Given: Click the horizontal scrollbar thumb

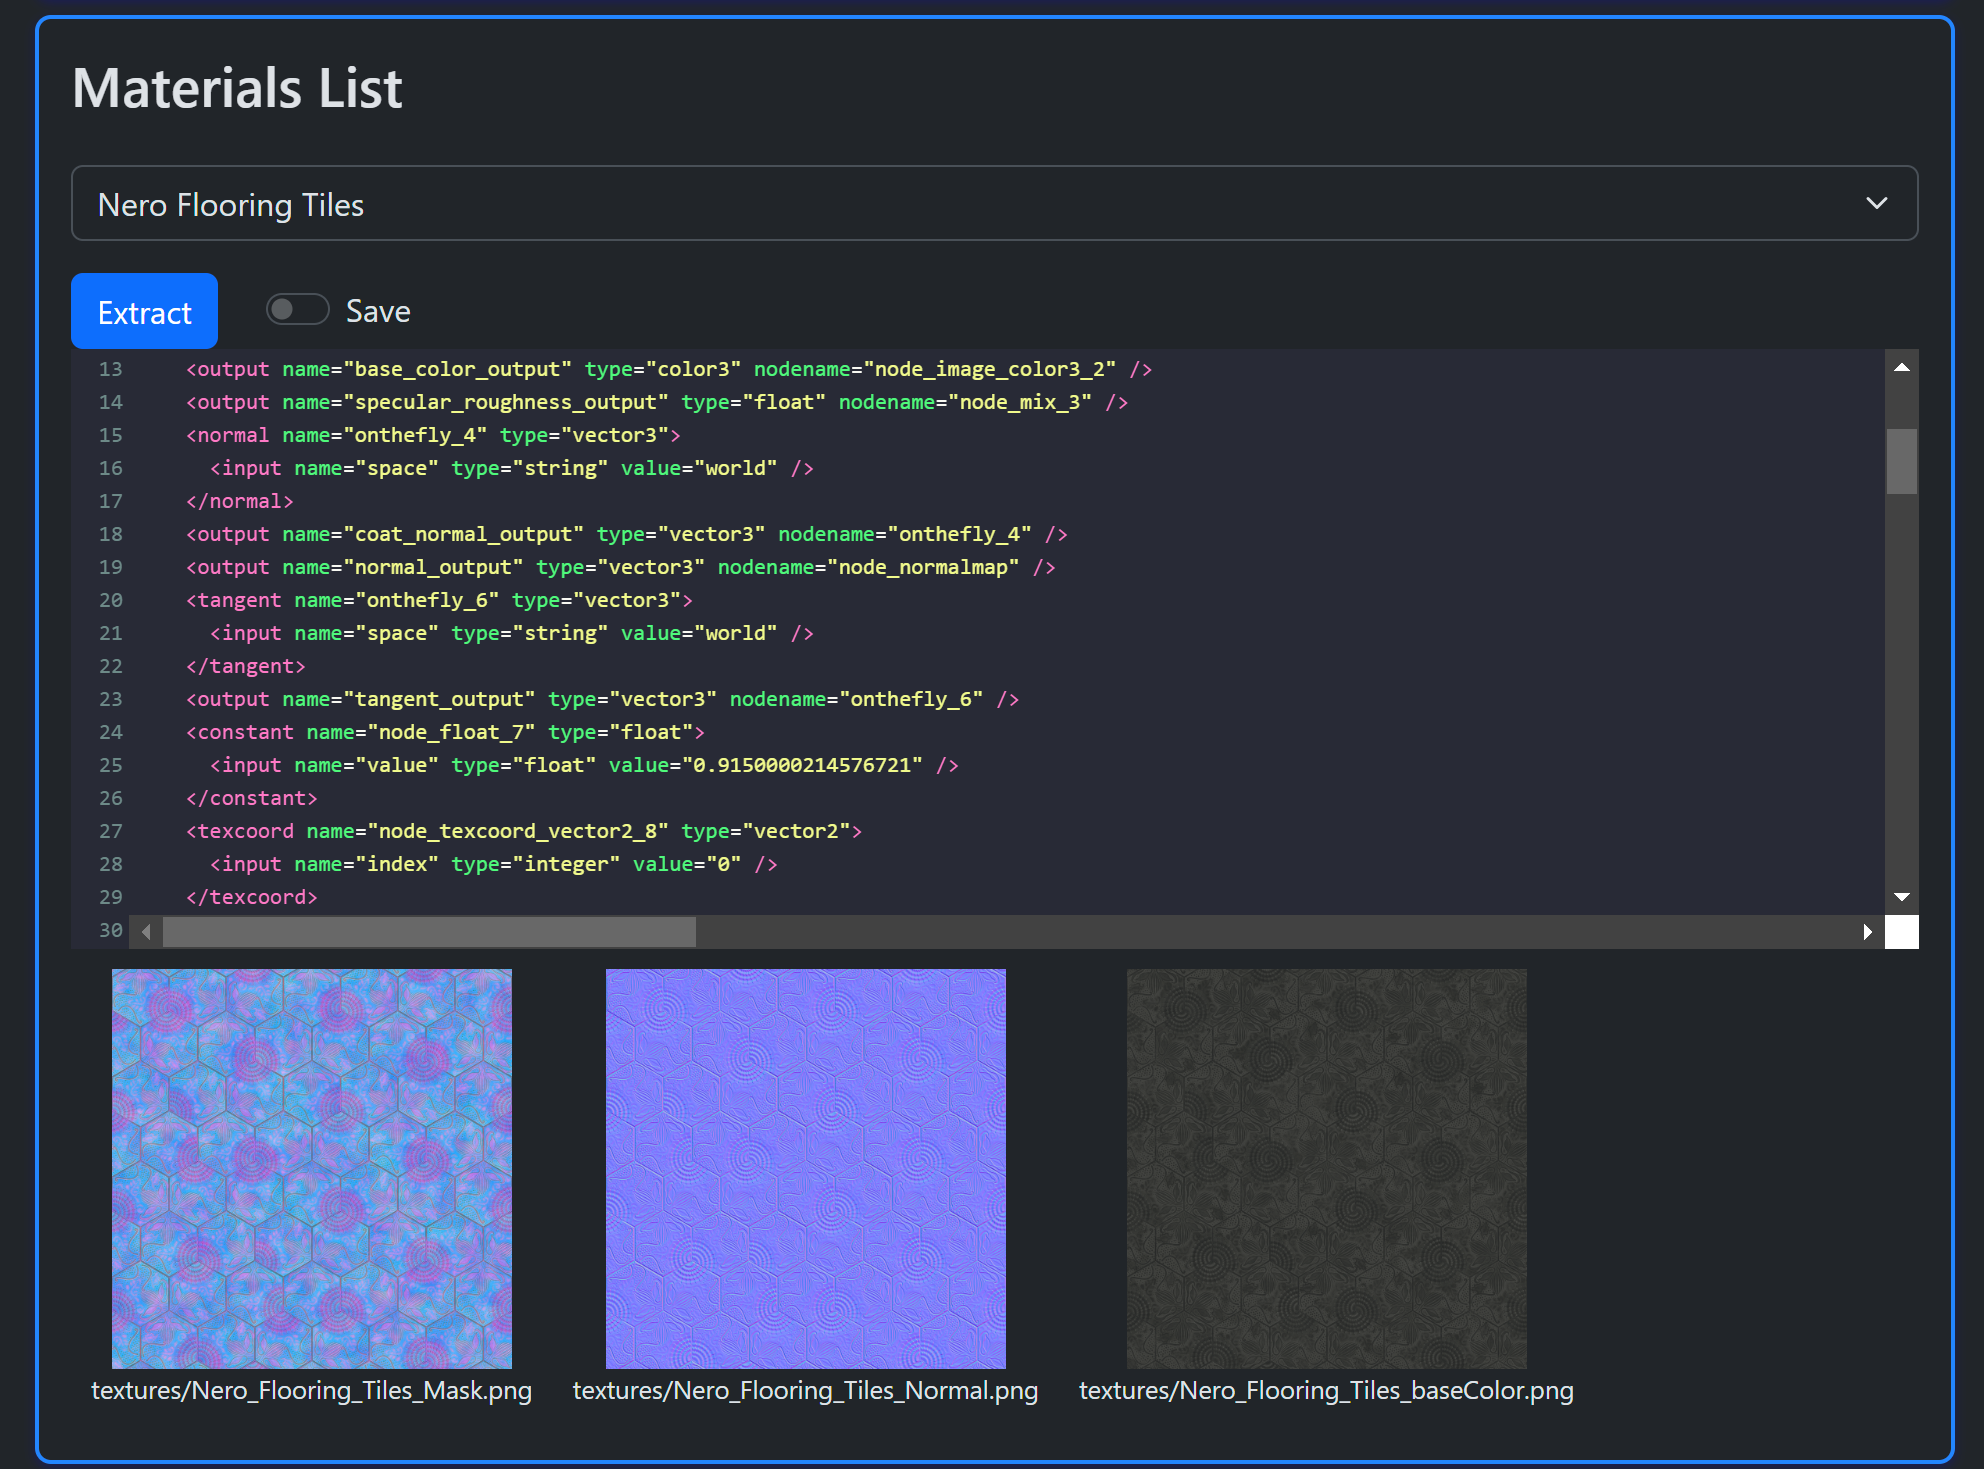Looking at the screenshot, I should (429, 932).
